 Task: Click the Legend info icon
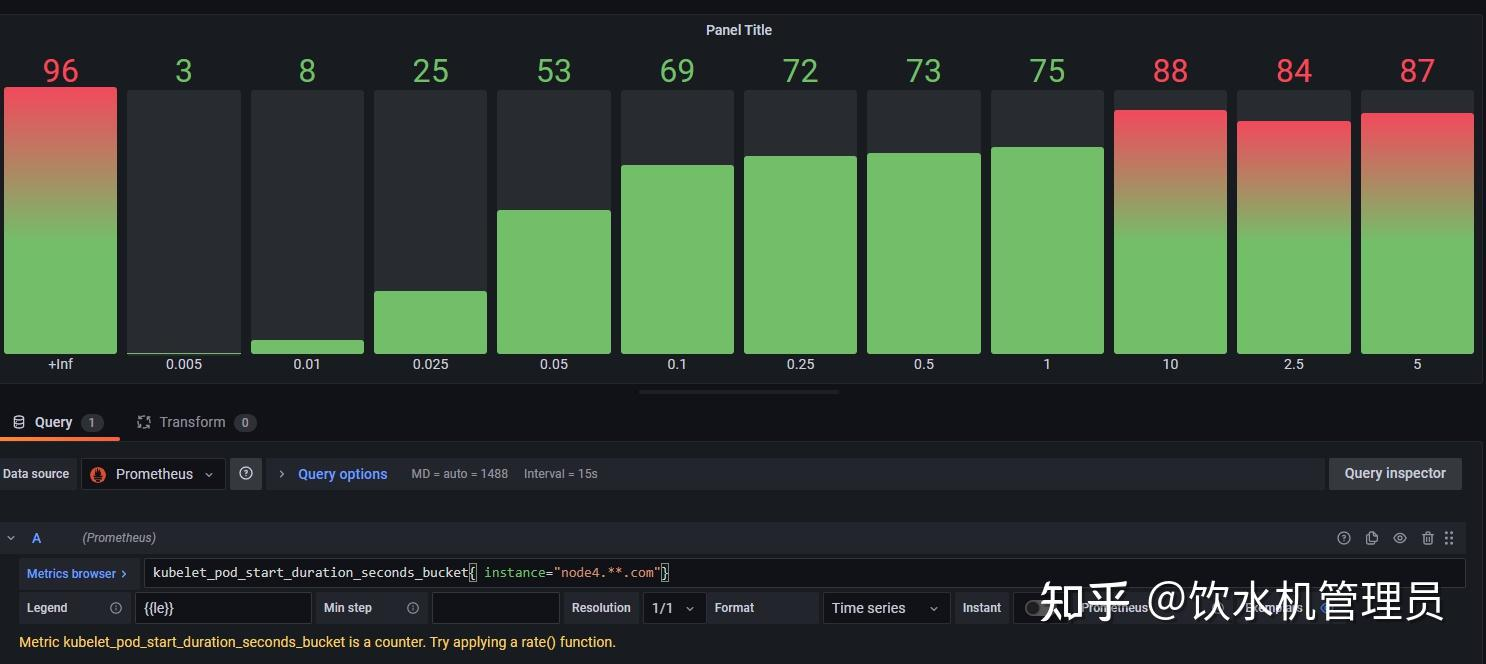point(116,608)
